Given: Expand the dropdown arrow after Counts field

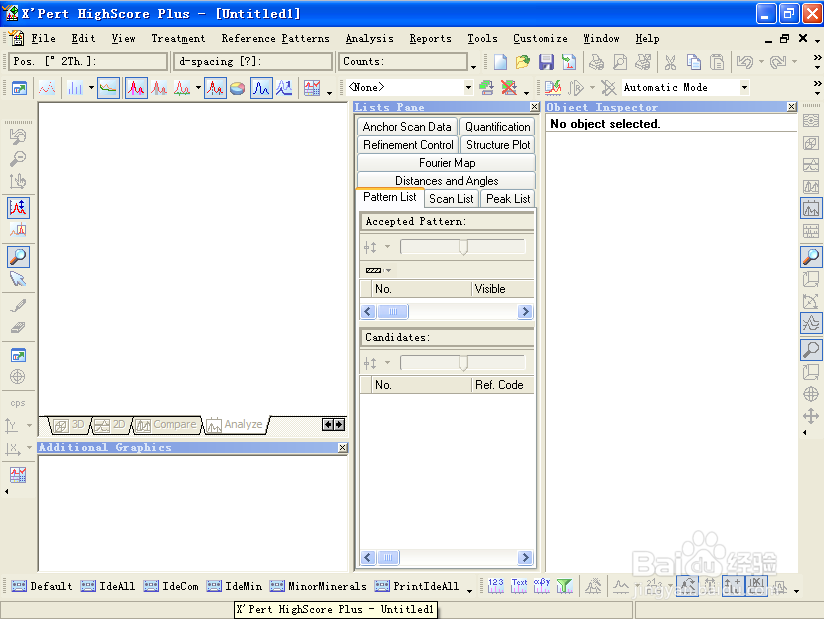Looking at the screenshot, I should point(473,67).
